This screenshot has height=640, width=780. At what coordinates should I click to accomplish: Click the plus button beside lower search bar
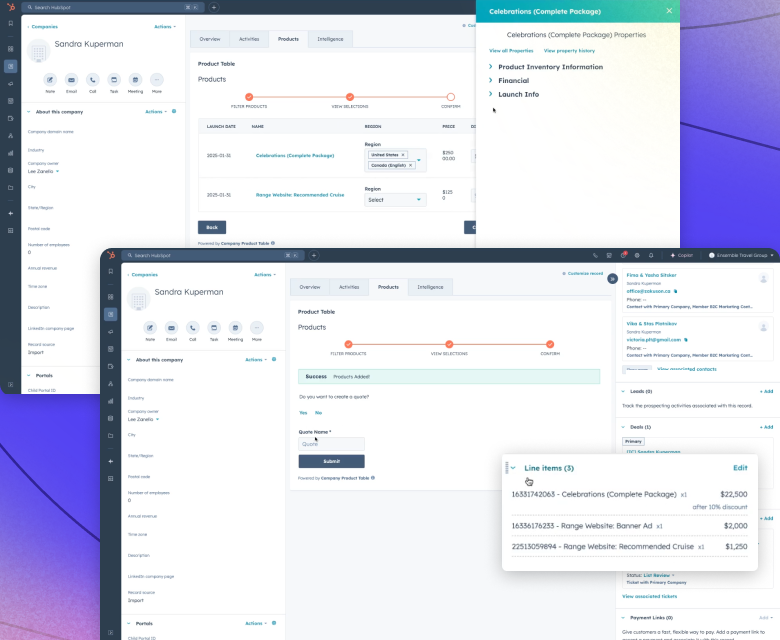coord(314,255)
